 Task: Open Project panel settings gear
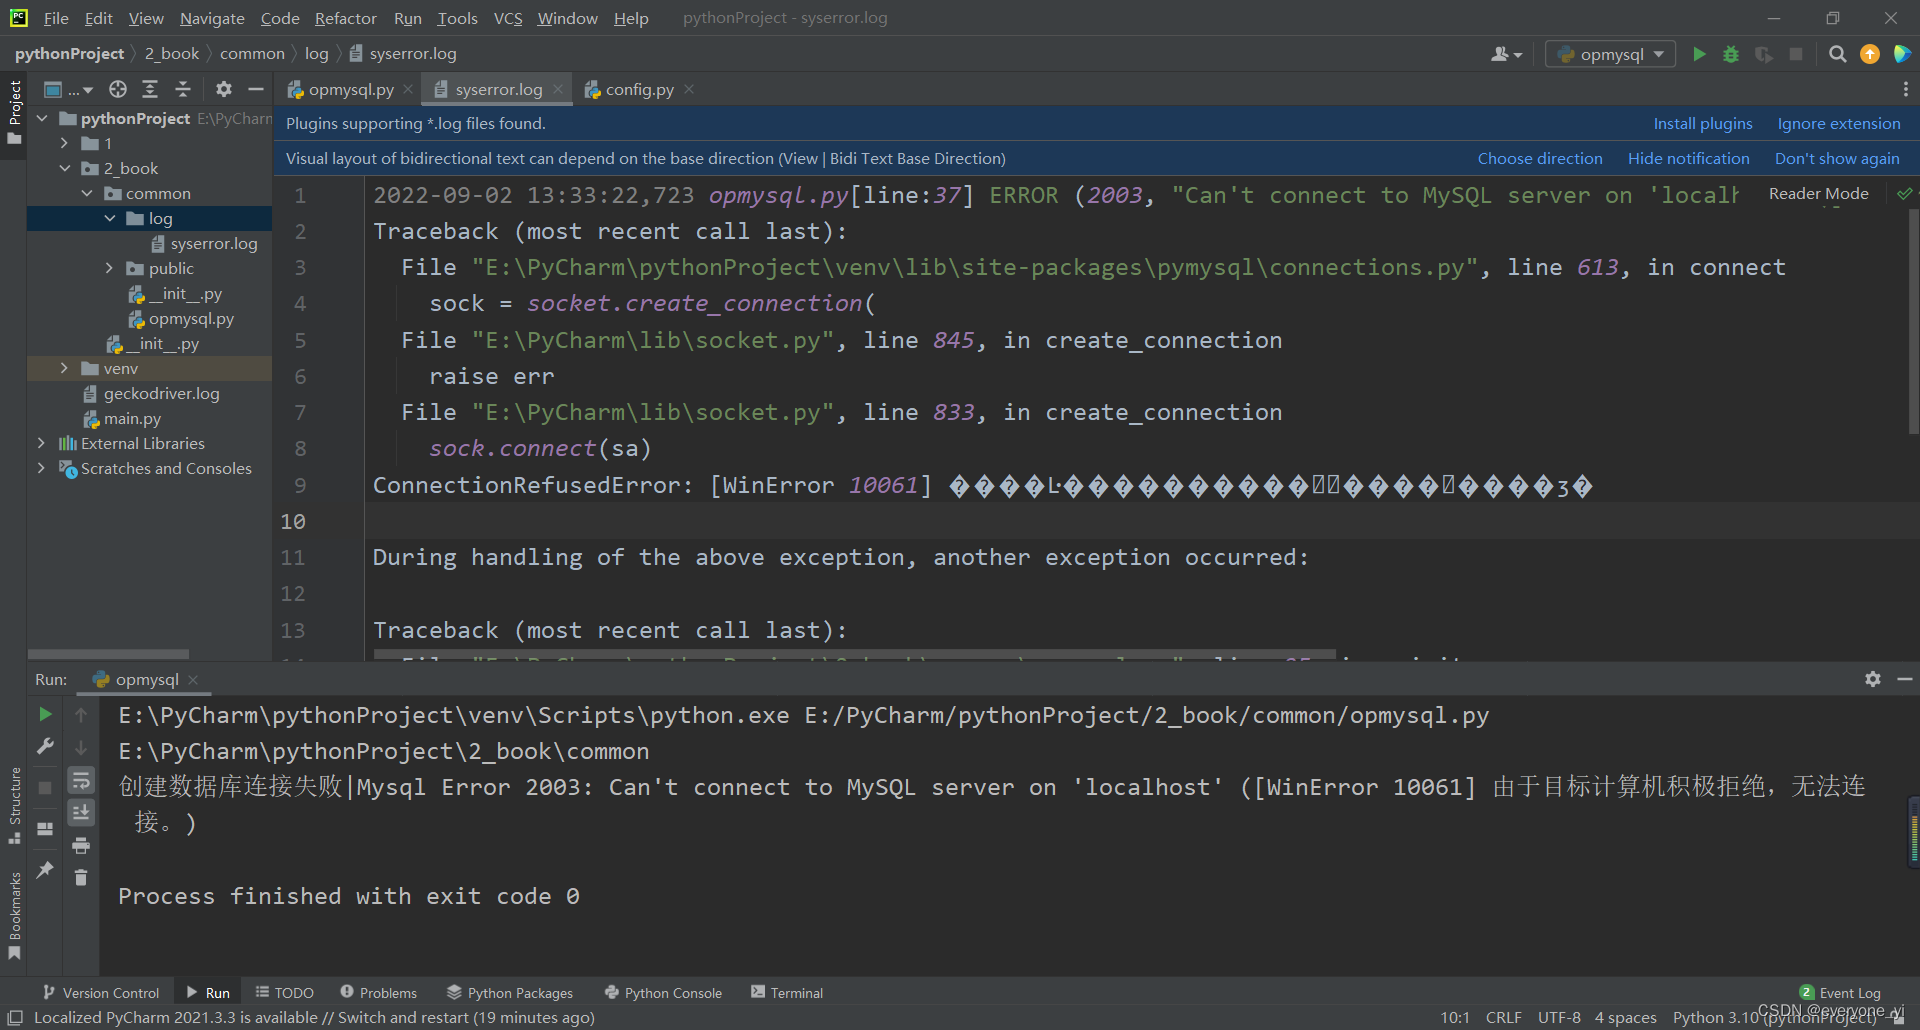coord(224,89)
